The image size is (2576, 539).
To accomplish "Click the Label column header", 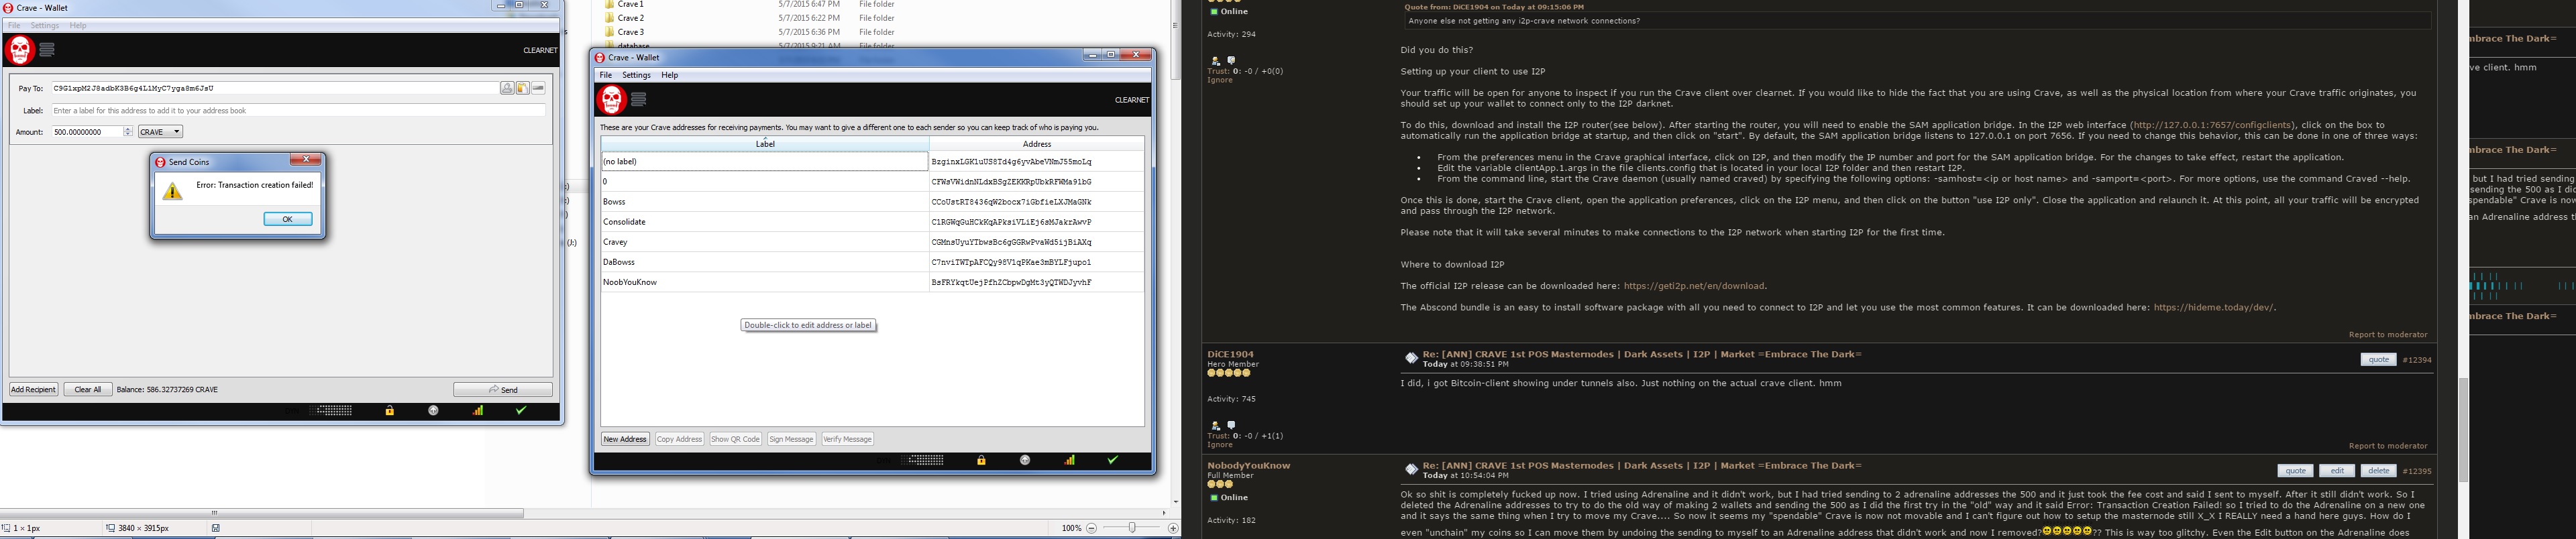I will coord(765,144).
